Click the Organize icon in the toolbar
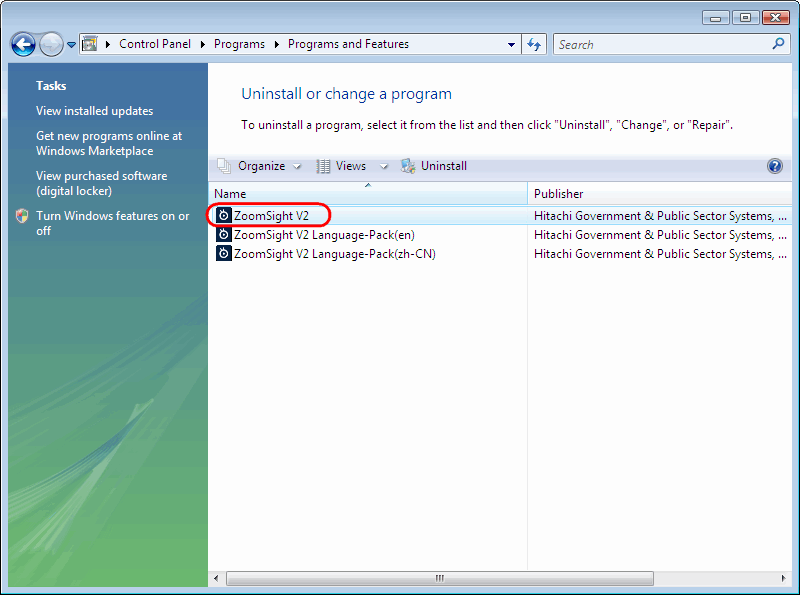 [x=224, y=166]
